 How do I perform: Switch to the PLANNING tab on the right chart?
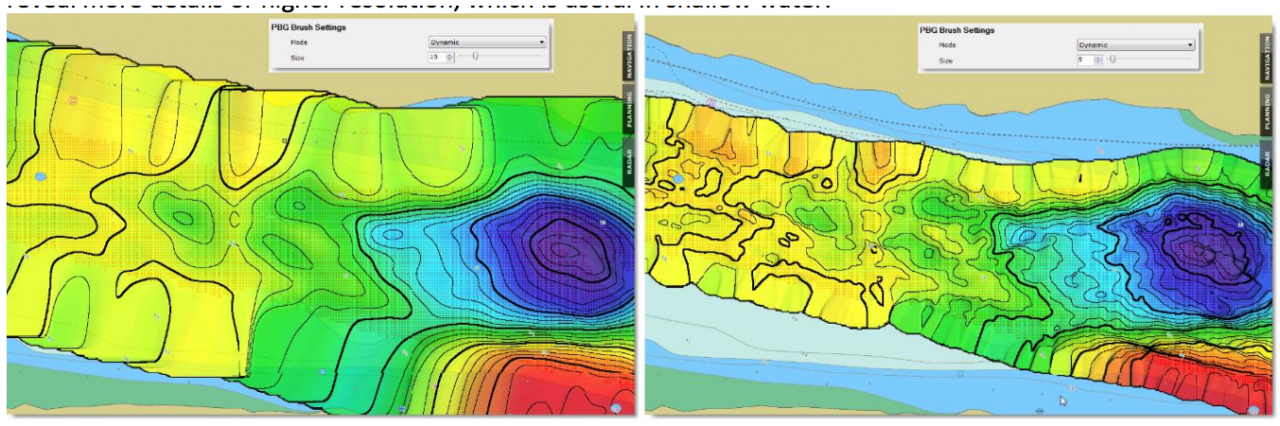pos(1267,112)
